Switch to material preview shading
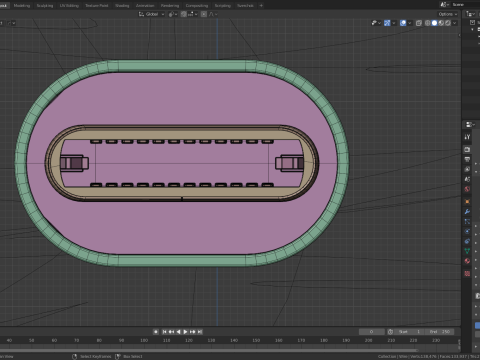480x360 pixels. 441,23
